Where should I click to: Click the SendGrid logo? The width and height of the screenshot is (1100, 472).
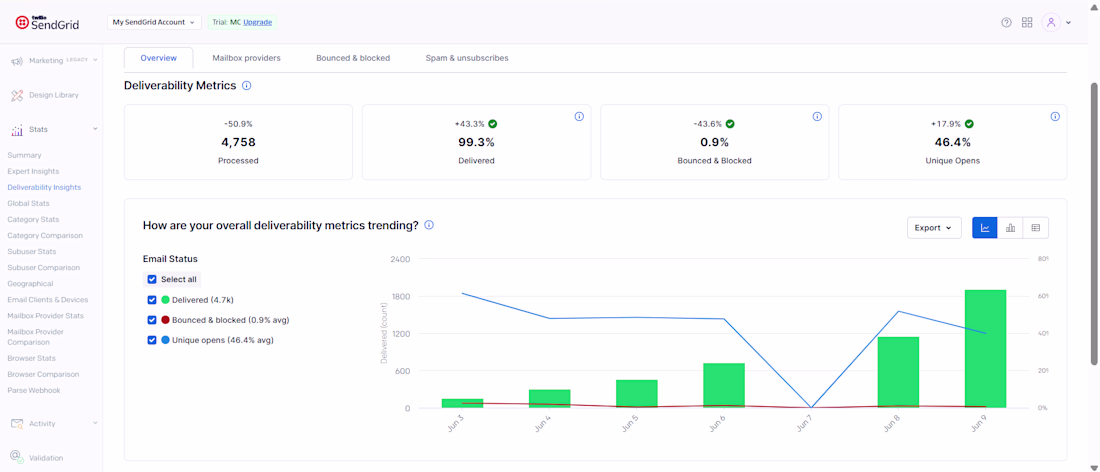48,22
